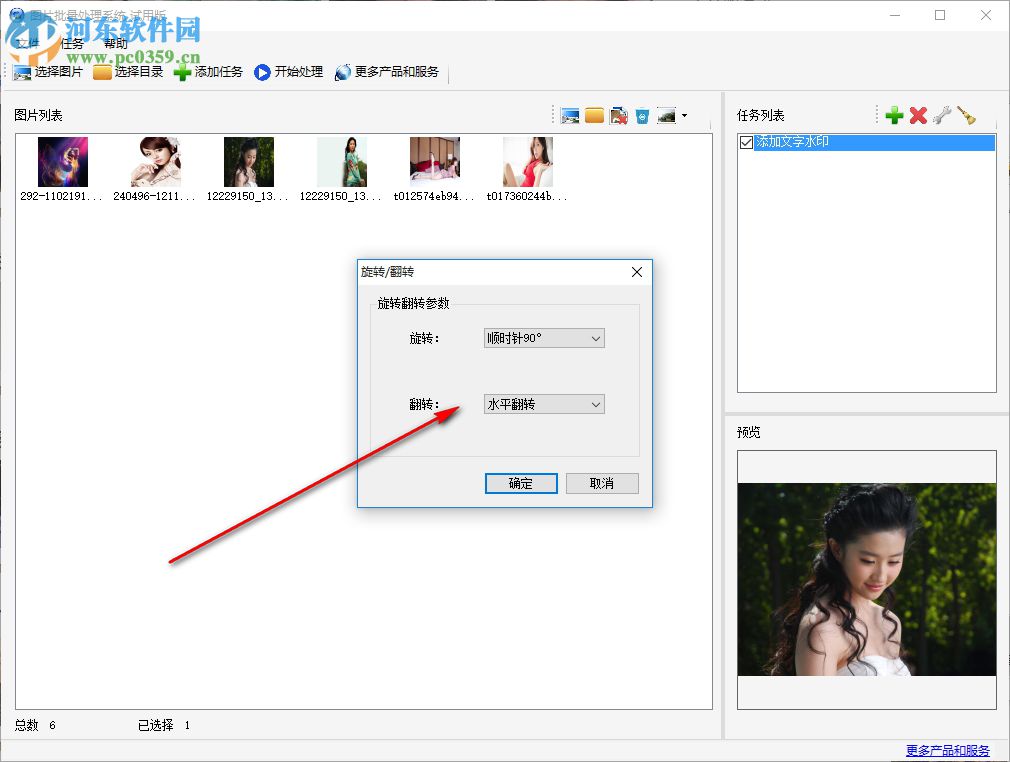Click the delete image icon above image list
The height and width of the screenshot is (762, 1010).
click(619, 115)
